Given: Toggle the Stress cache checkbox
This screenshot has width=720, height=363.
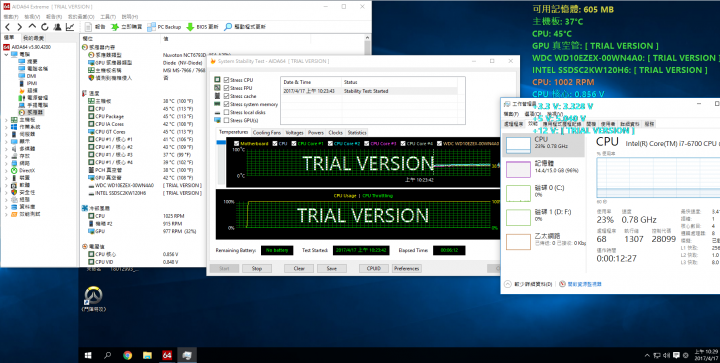Looking at the screenshot, I should [226, 96].
